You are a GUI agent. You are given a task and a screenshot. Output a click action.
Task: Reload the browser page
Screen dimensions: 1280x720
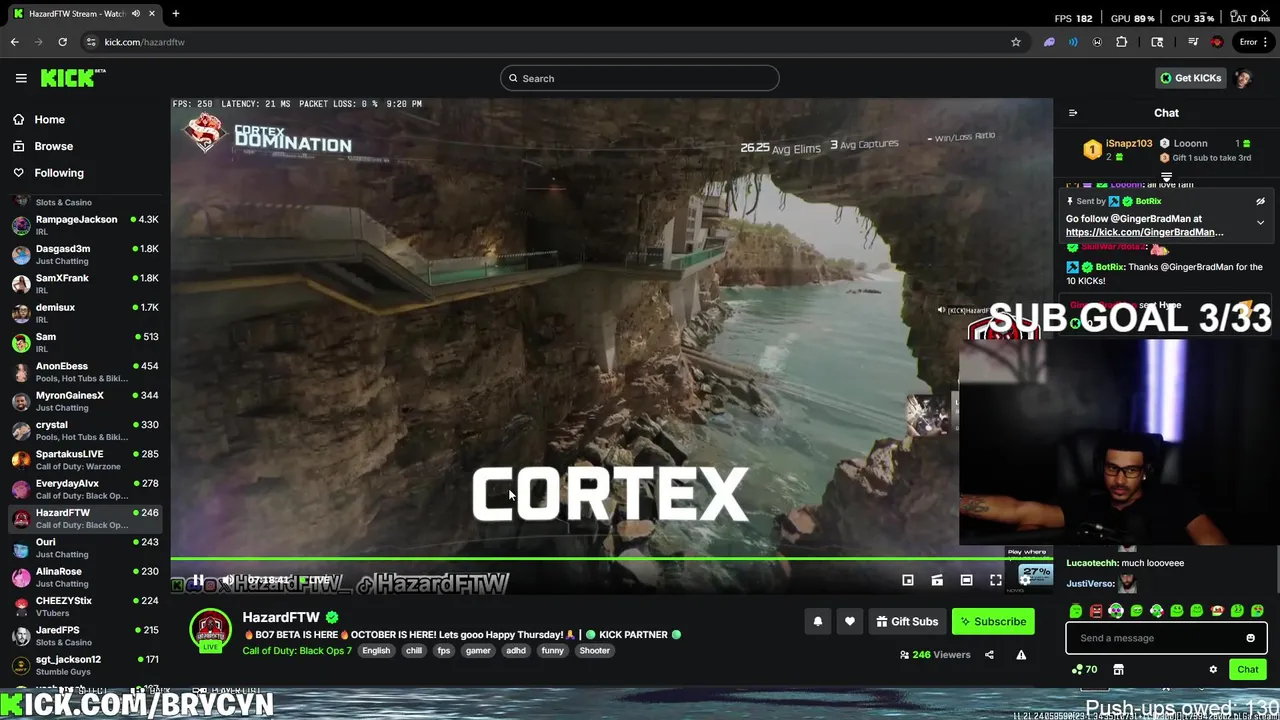pos(62,42)
